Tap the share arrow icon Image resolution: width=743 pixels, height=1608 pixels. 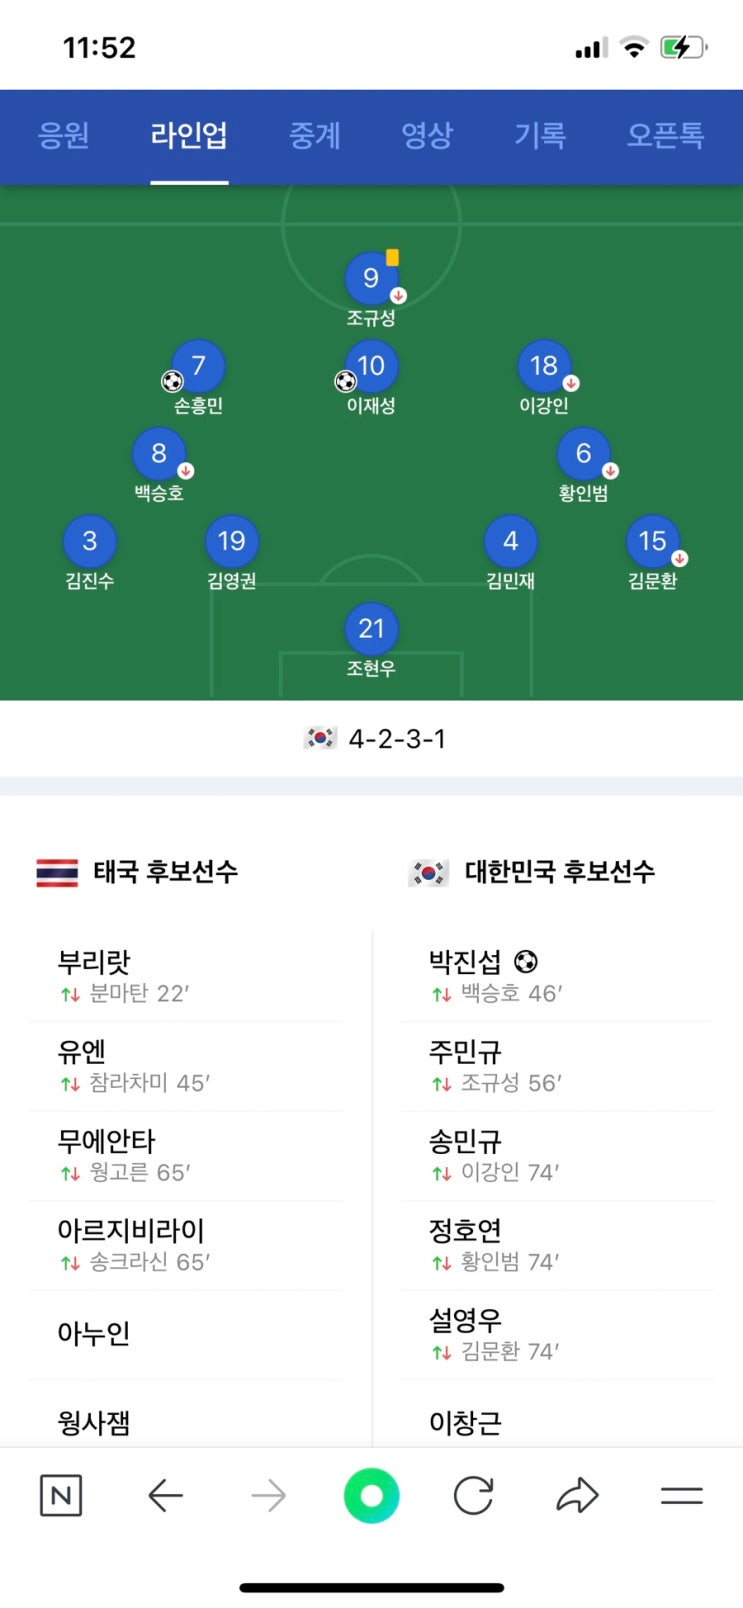pyautogui.click(x=577, y=1496)
